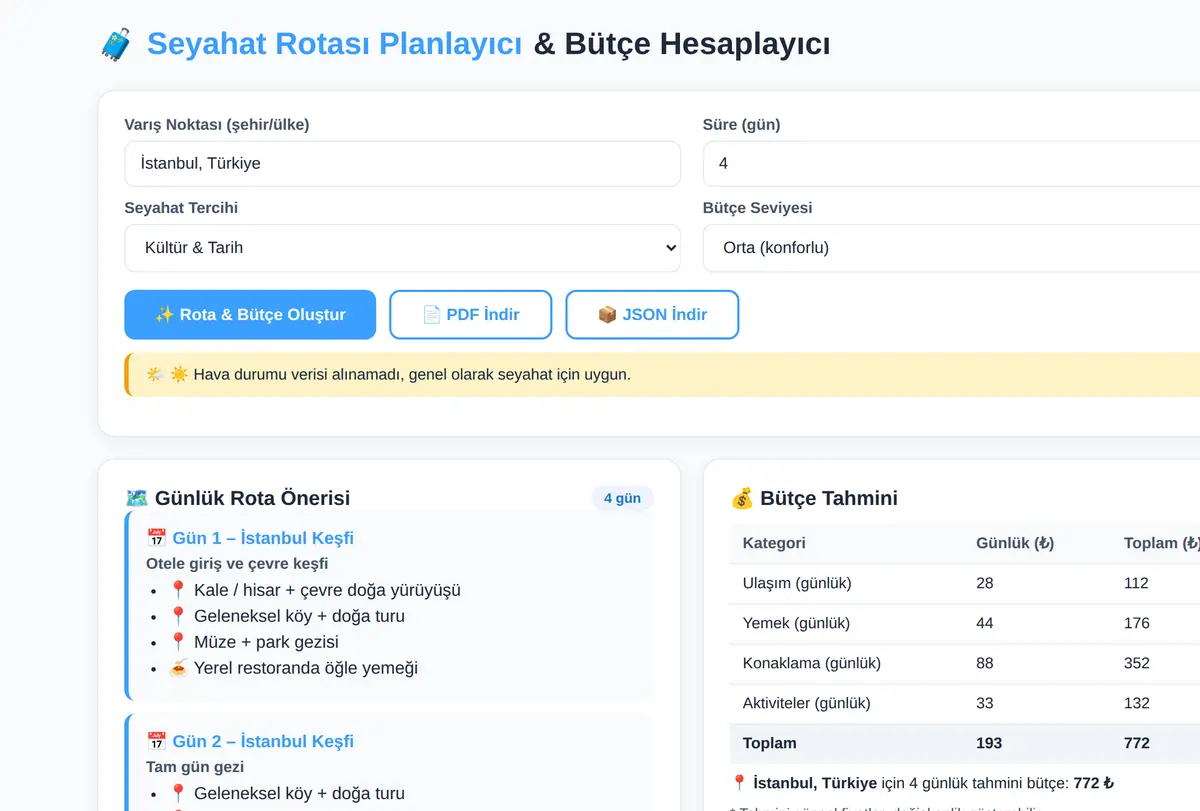Image resolution: width=1200 pixels, height=811 pixels.
Task: Click the '4 gün' badge
Action: (x=622, y=498)
